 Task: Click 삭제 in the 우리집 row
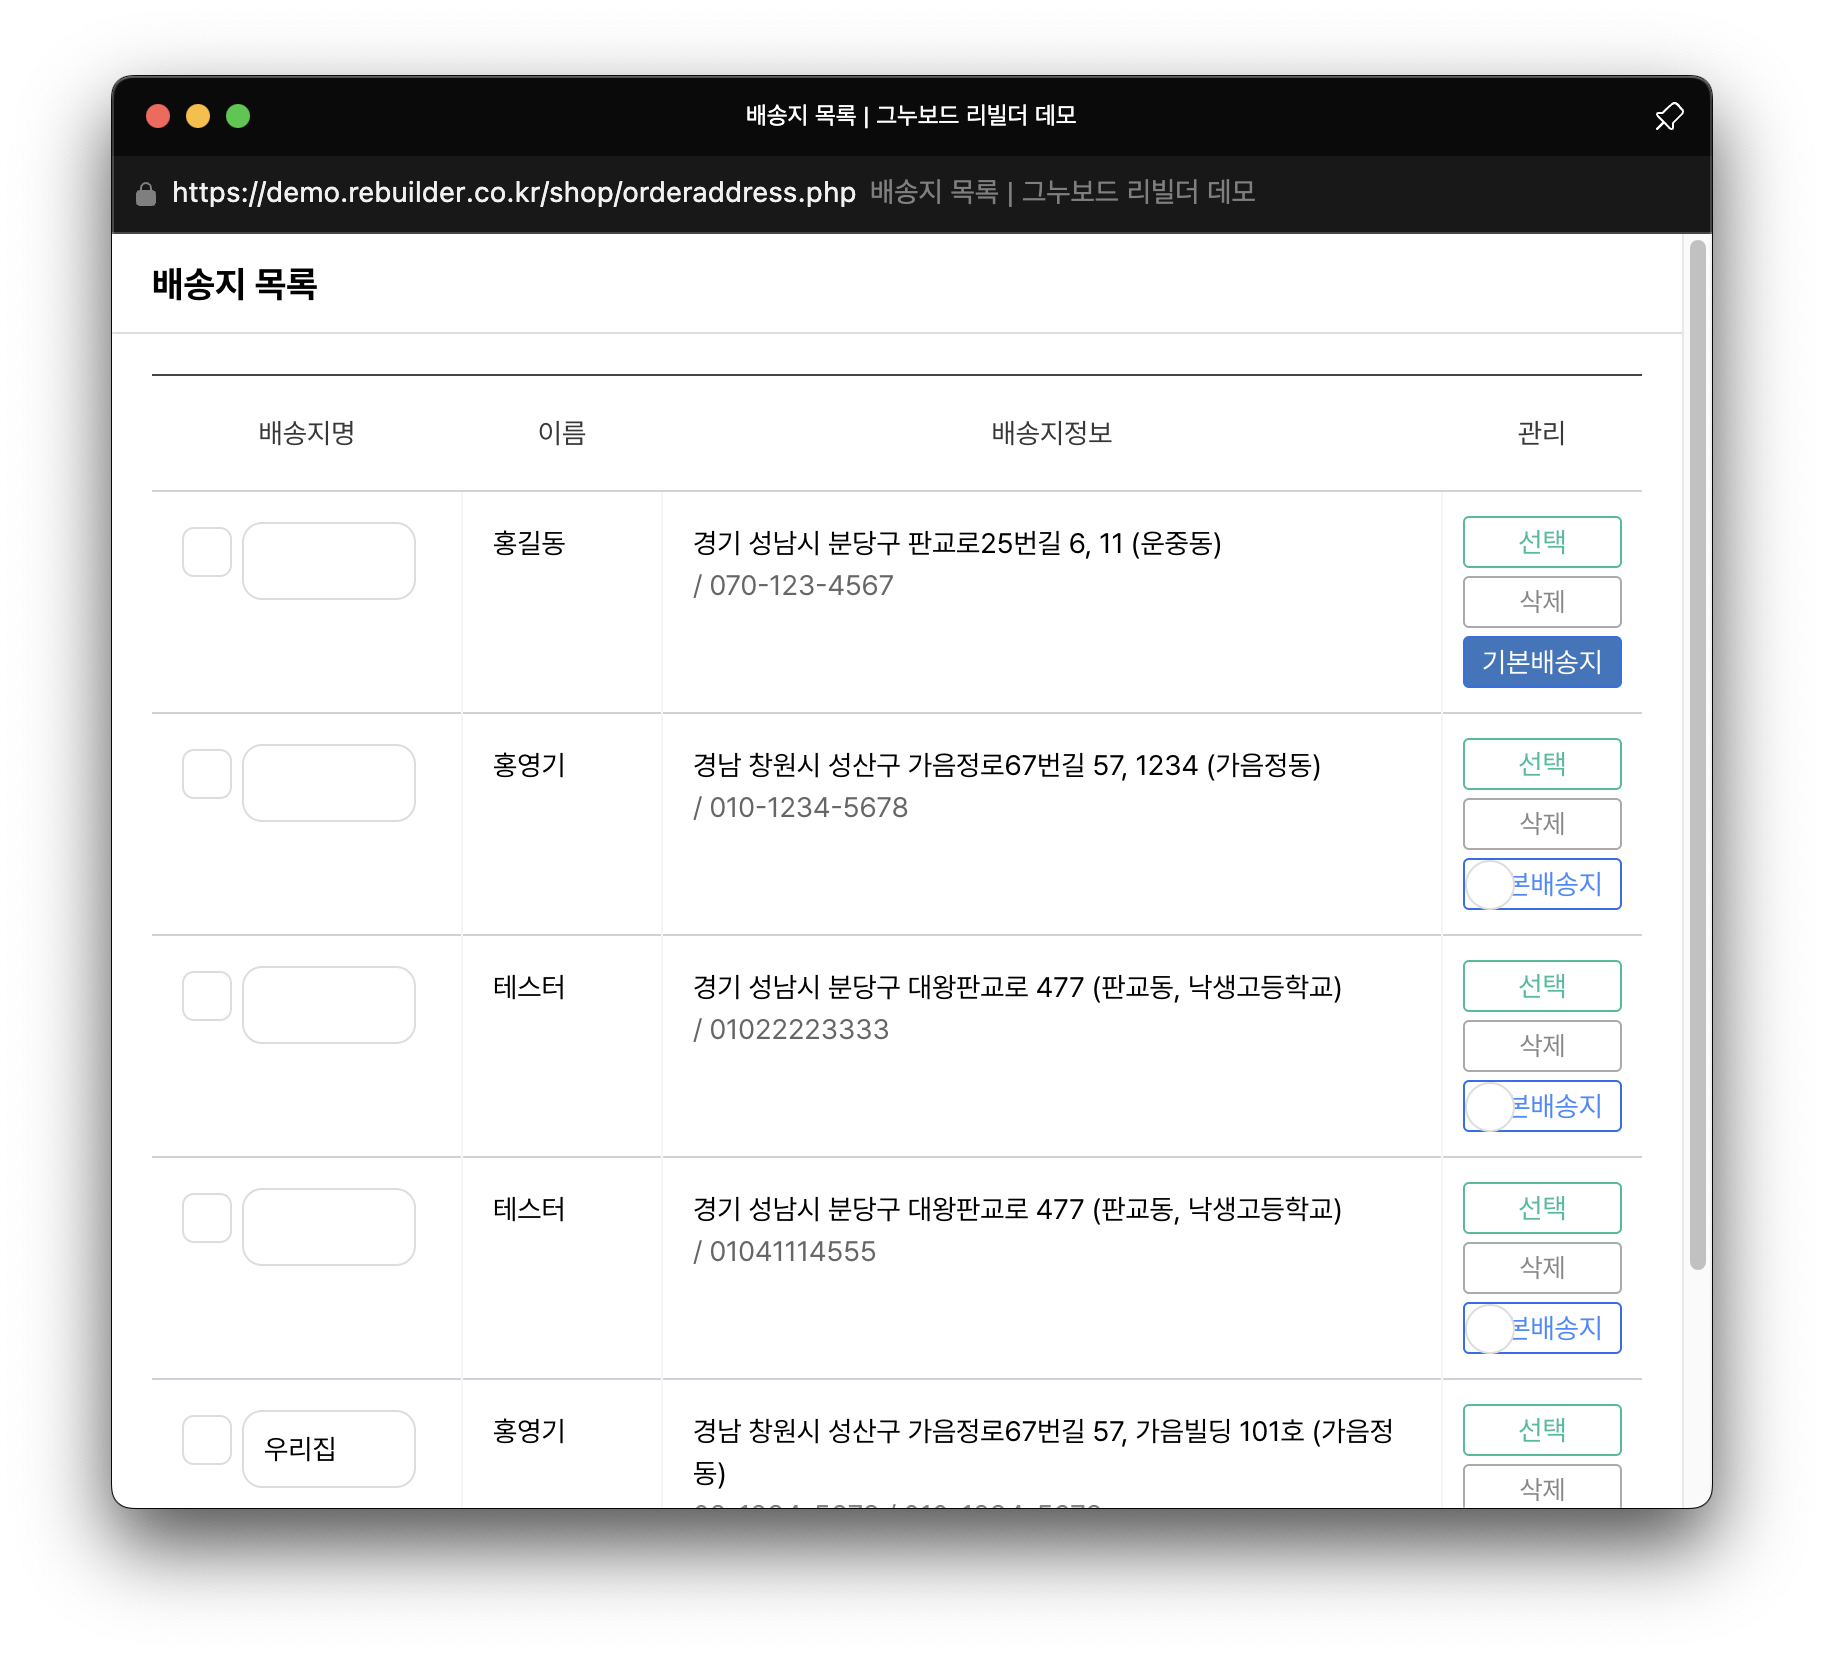click(x=1542, y=1487)
